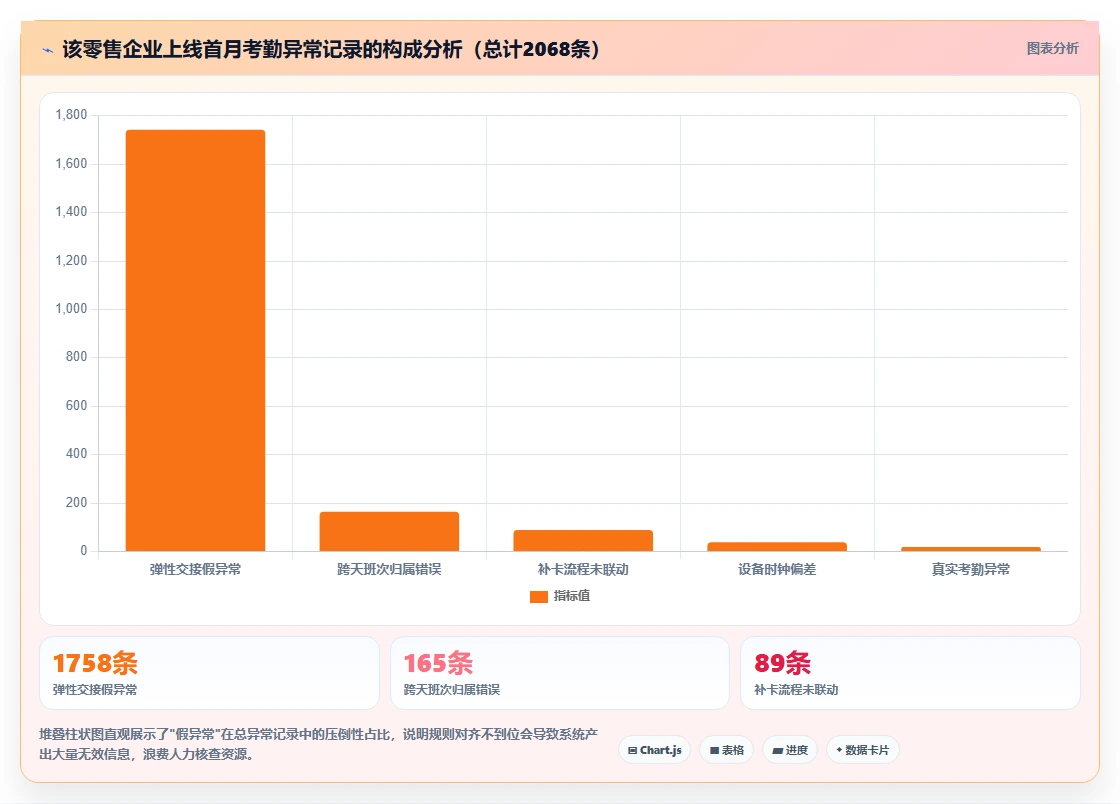Click the lightning icon beside the chart title
1120x804 pixels.
click(48, 50)
